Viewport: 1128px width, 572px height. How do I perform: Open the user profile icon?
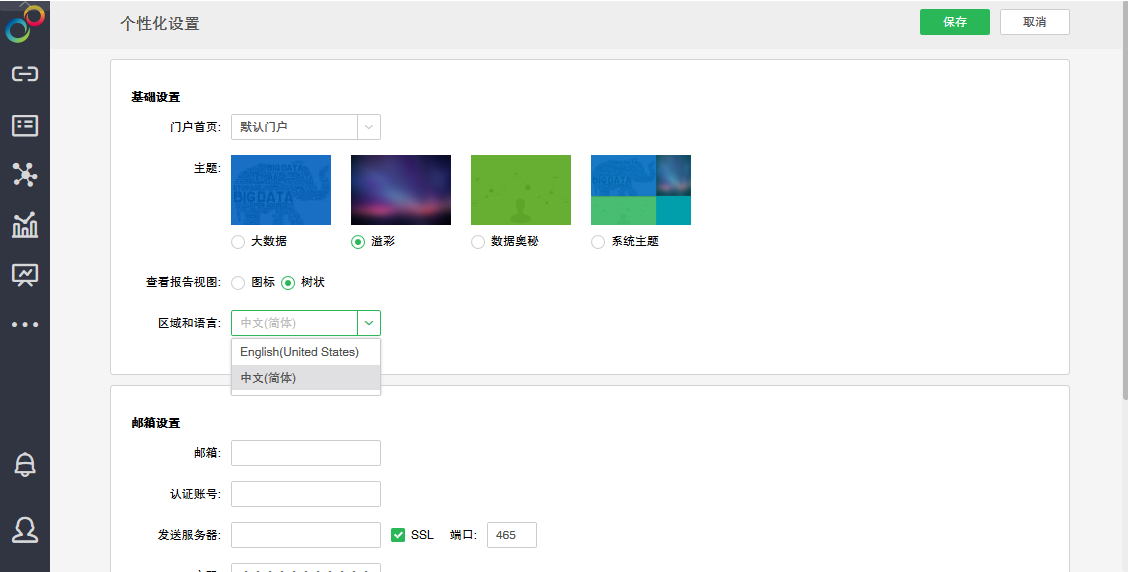point(25,530)
